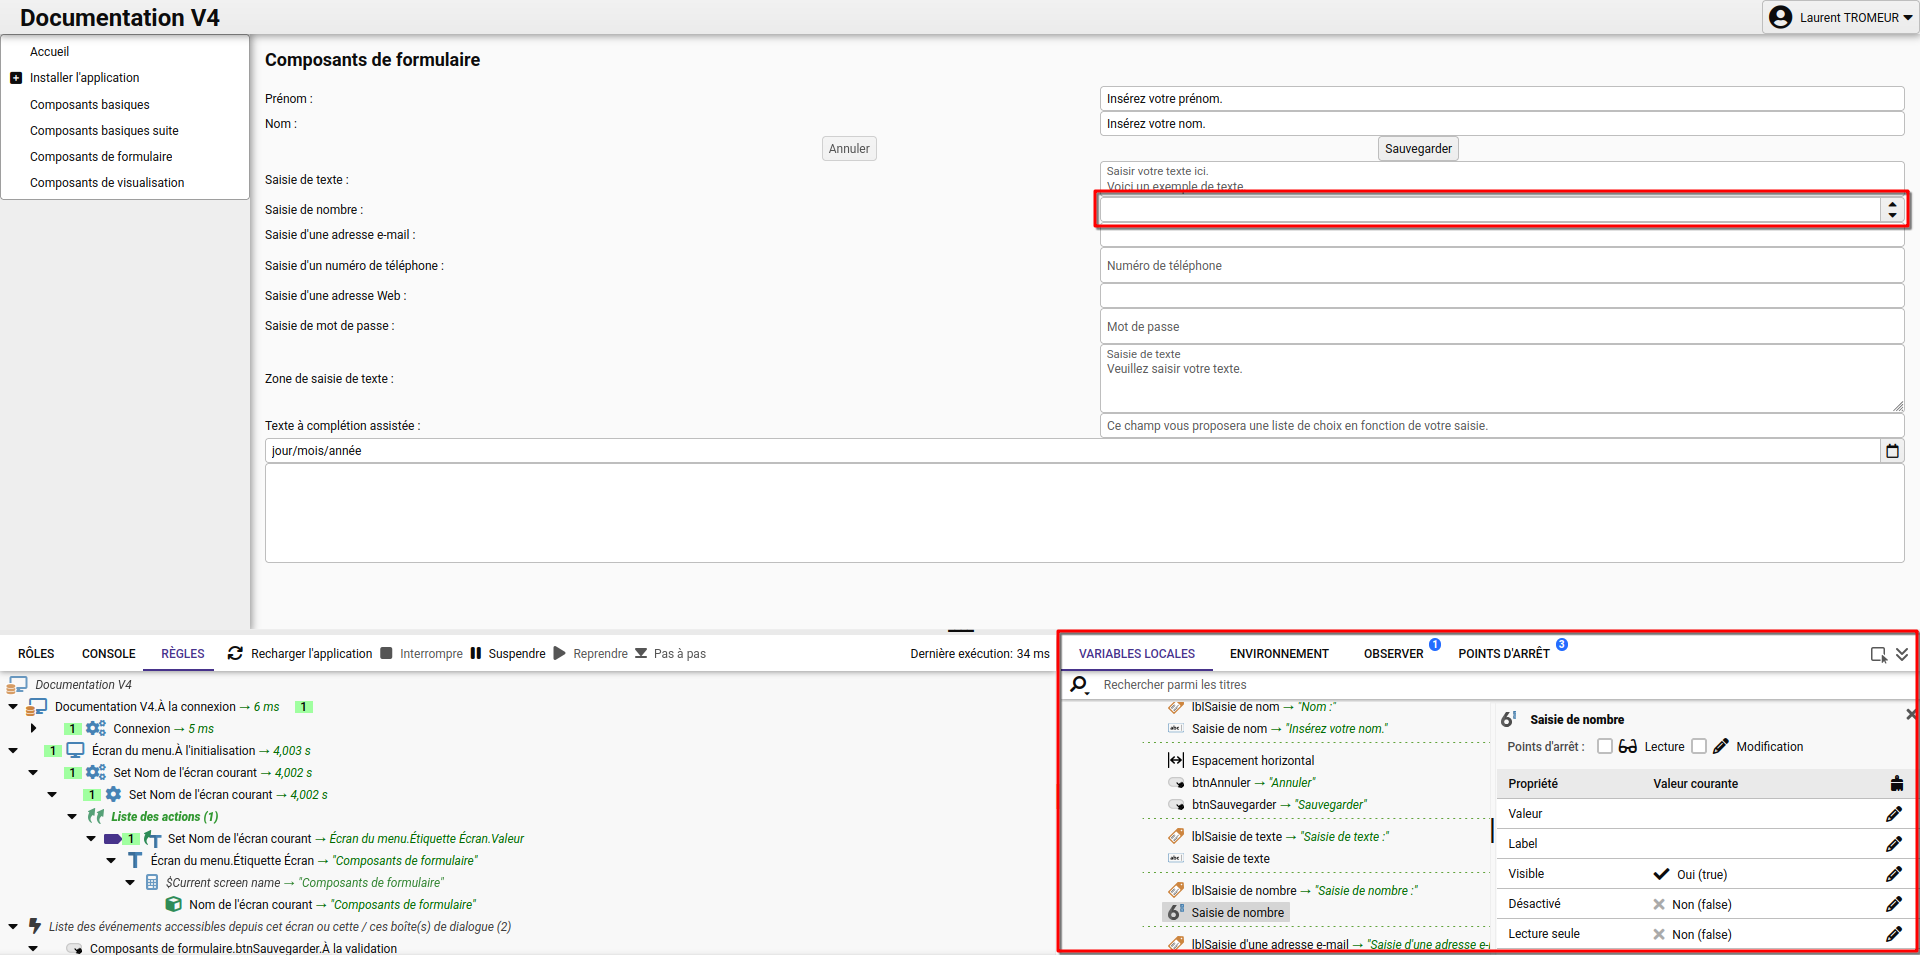
Task: Open the calendar date picker icon
Action: [x=1892, y=451]
